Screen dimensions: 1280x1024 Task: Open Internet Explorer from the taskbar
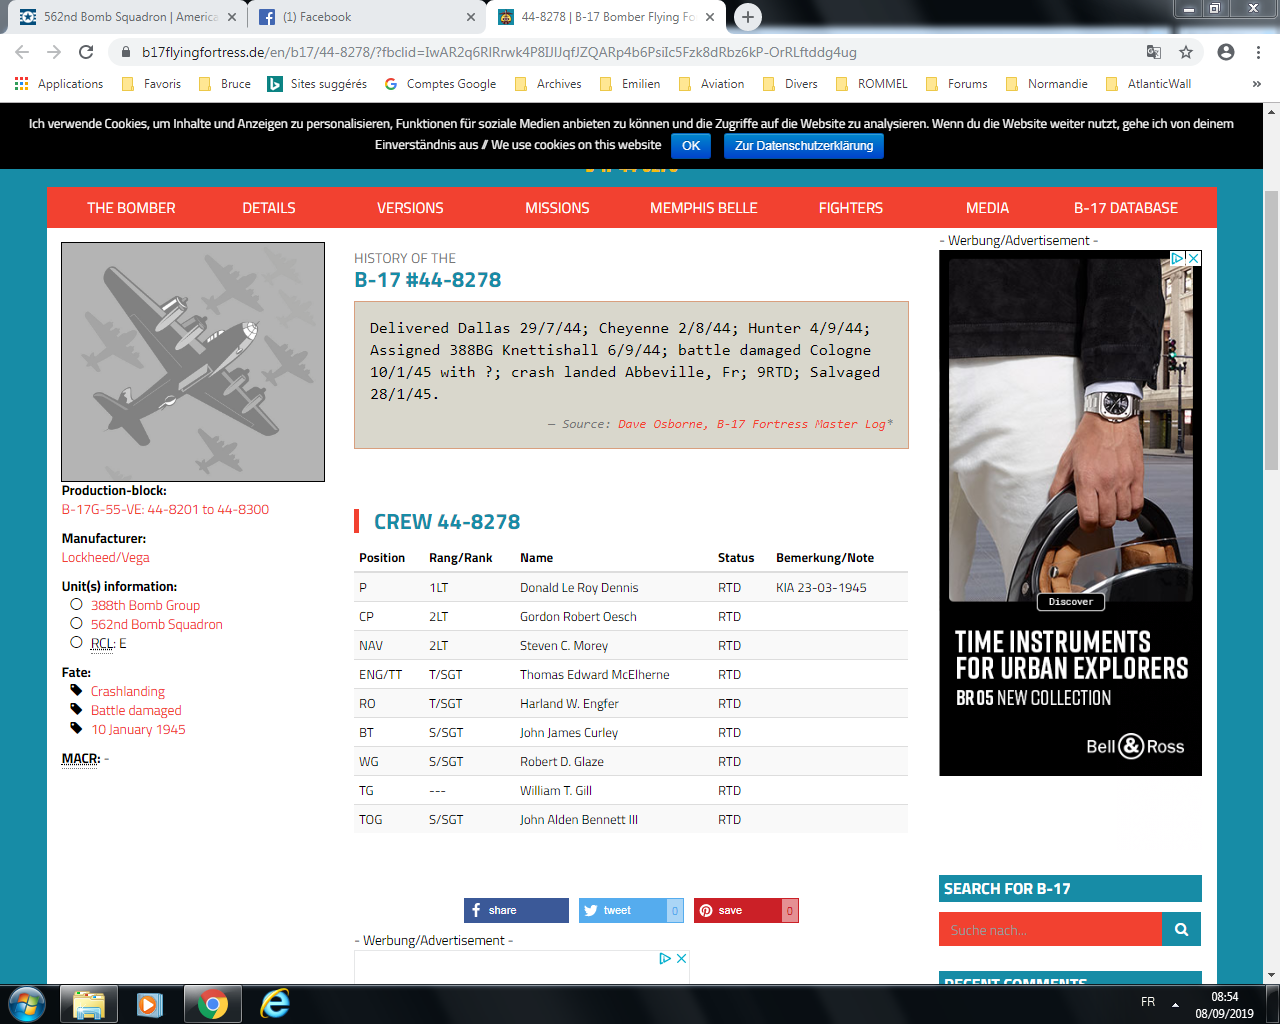275,1003
